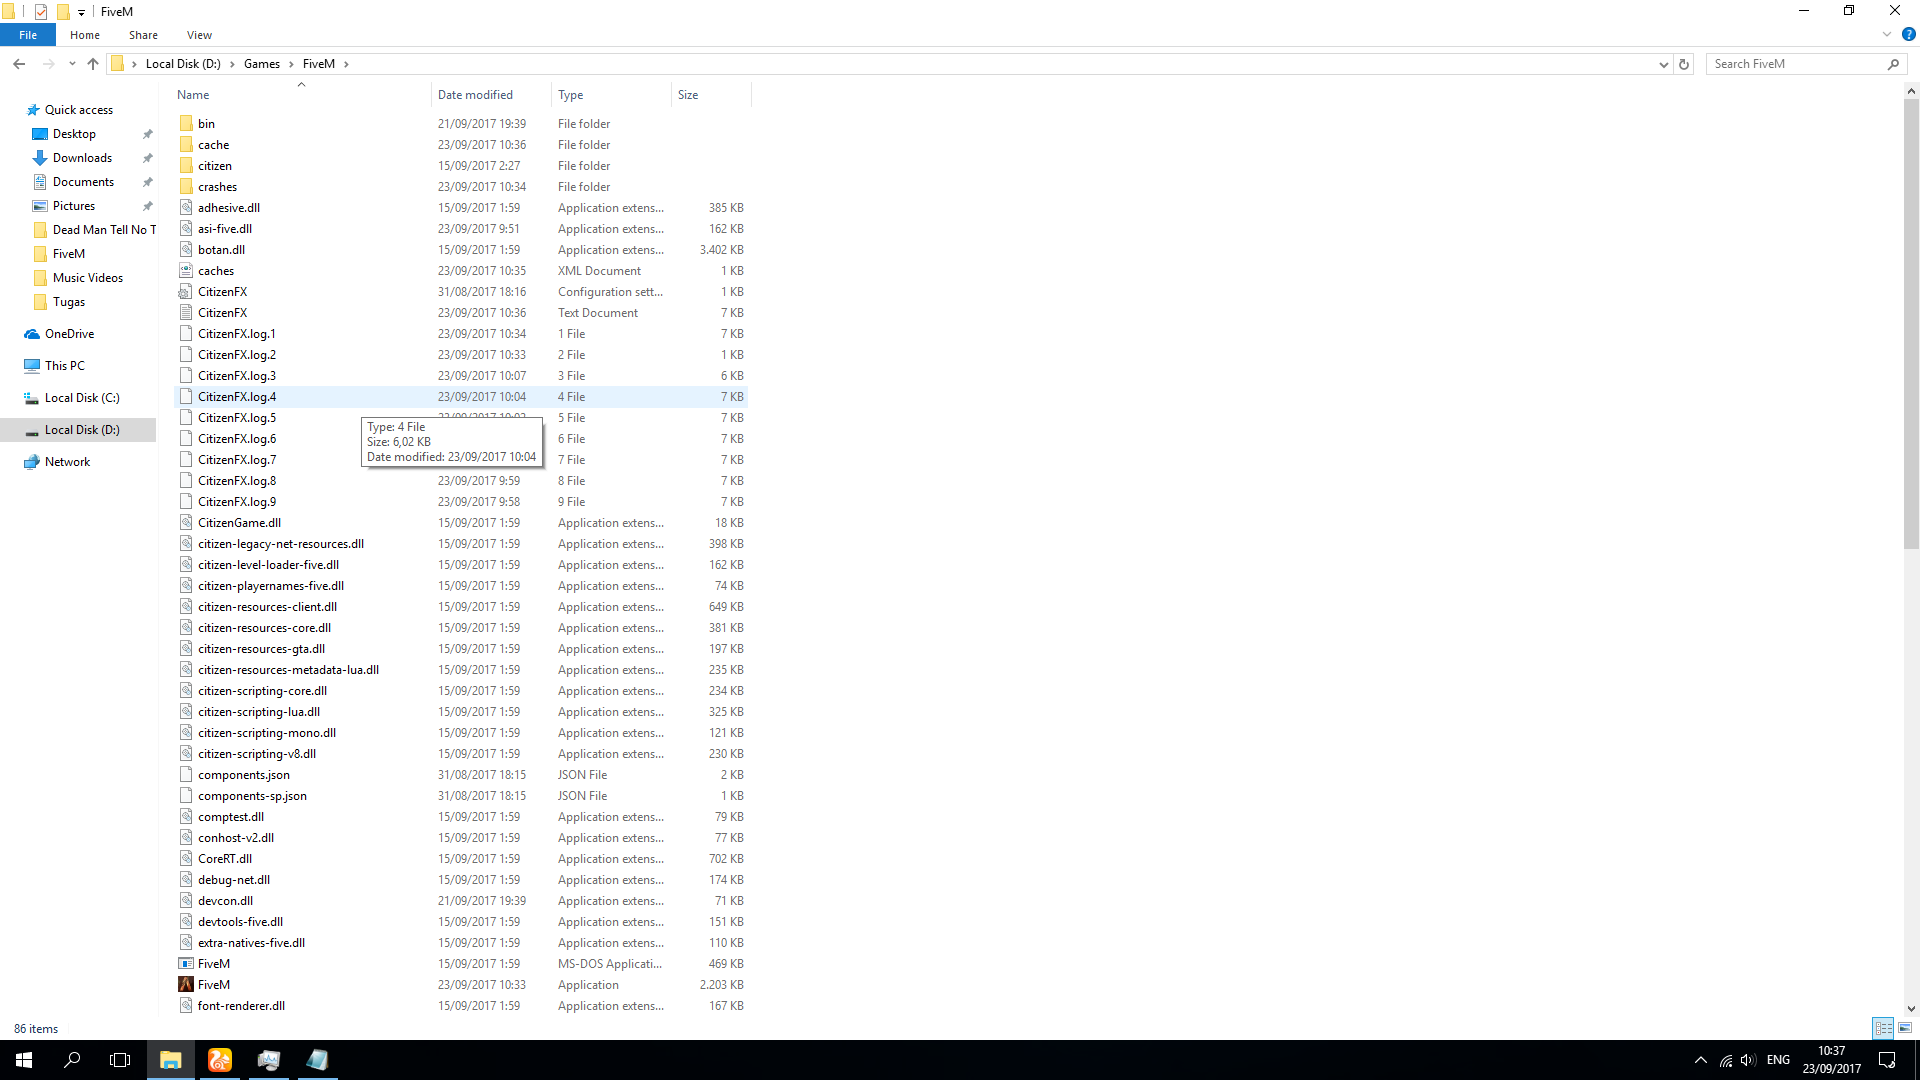Image resolution: width=1920 pixels, height=1080 pixels.
Task: Expand the chevron after Games breadcrumb
Action: (x=292, y=64)
